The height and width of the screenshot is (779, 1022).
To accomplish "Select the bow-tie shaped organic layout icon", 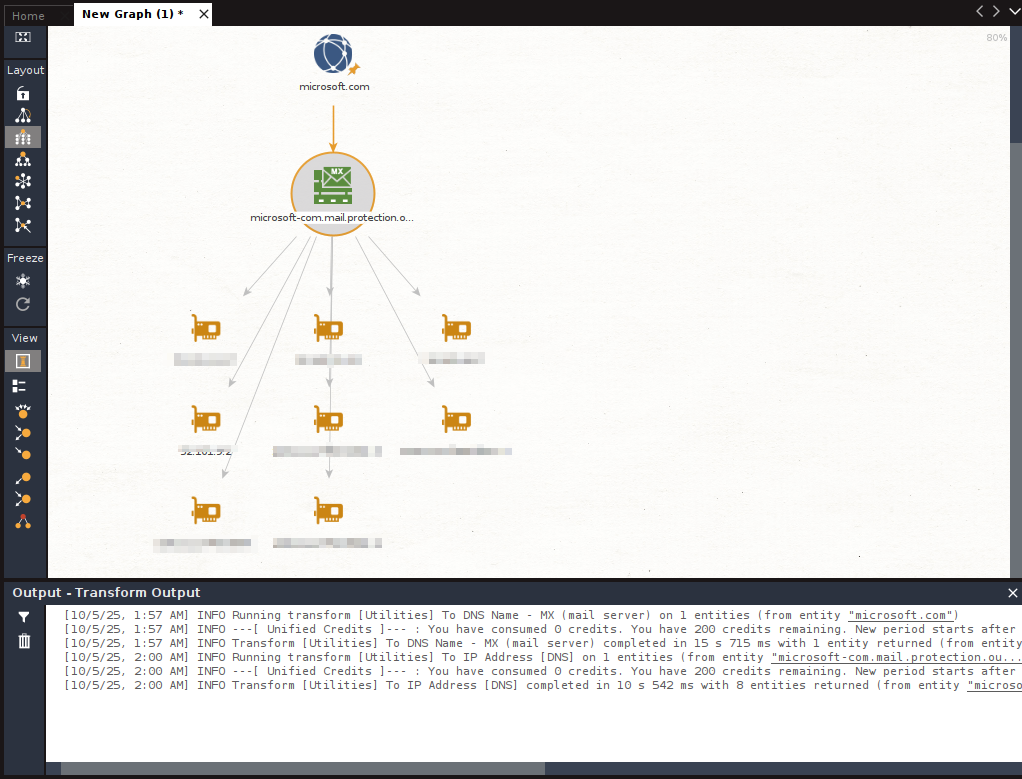I will pyautogui.click(x=23, y=203).
